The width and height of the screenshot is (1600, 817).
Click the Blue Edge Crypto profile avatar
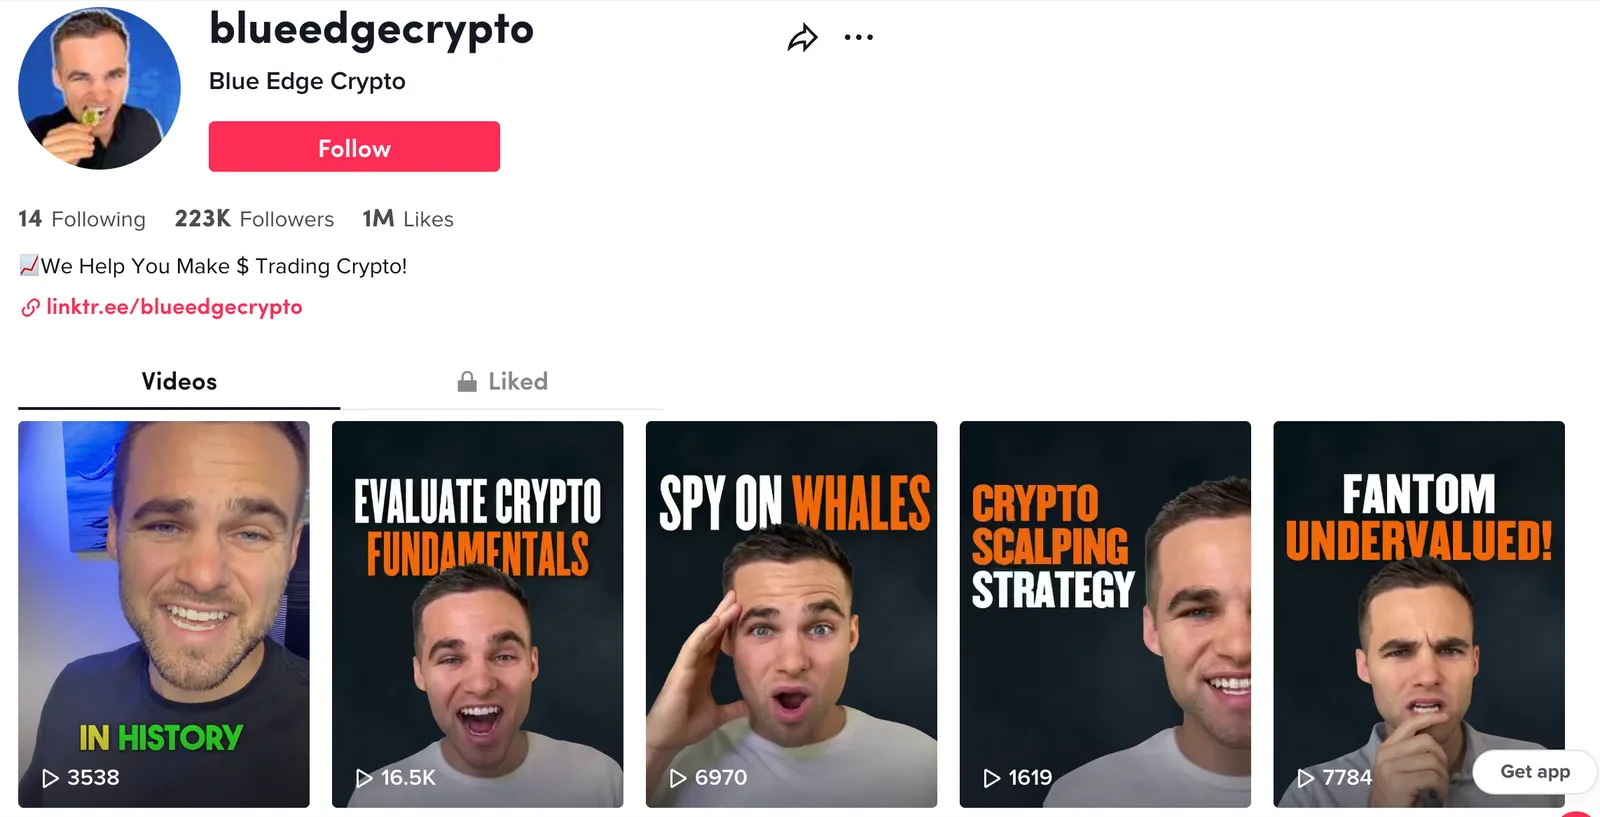tap(99, 88)
